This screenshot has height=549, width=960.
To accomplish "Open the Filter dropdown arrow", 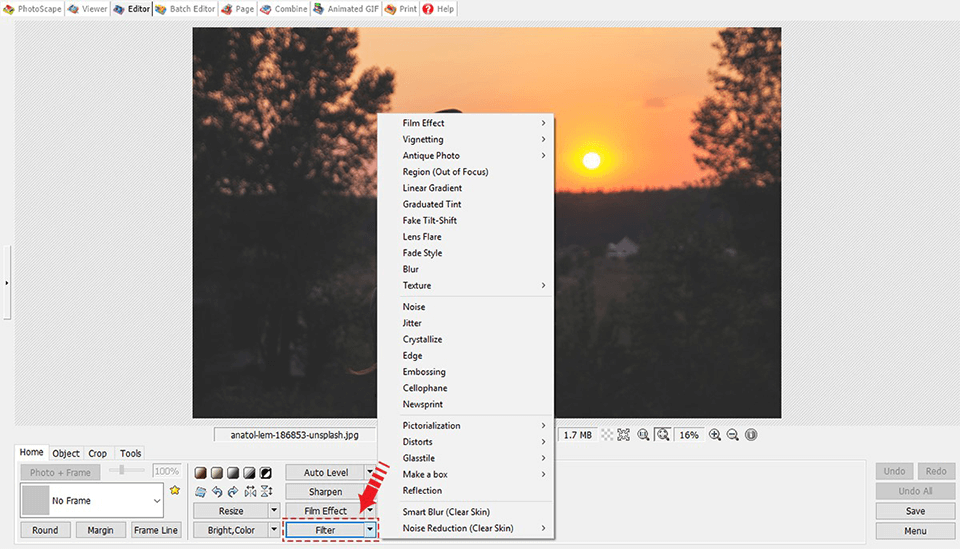I will (370, 530).
